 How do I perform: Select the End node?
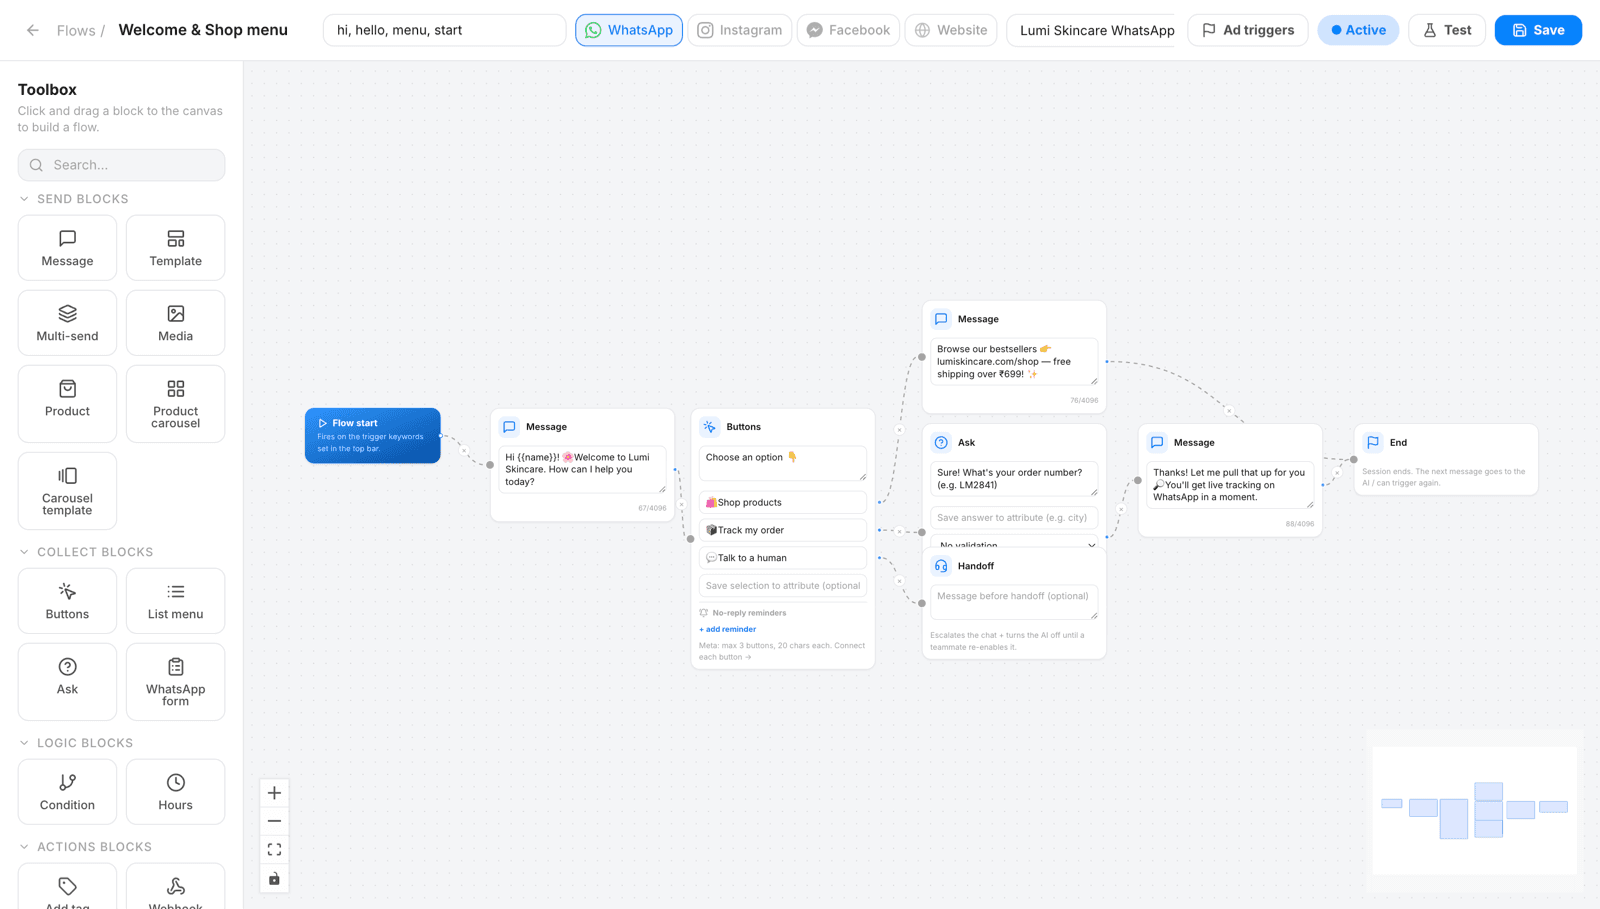[x=1446, y=459]
